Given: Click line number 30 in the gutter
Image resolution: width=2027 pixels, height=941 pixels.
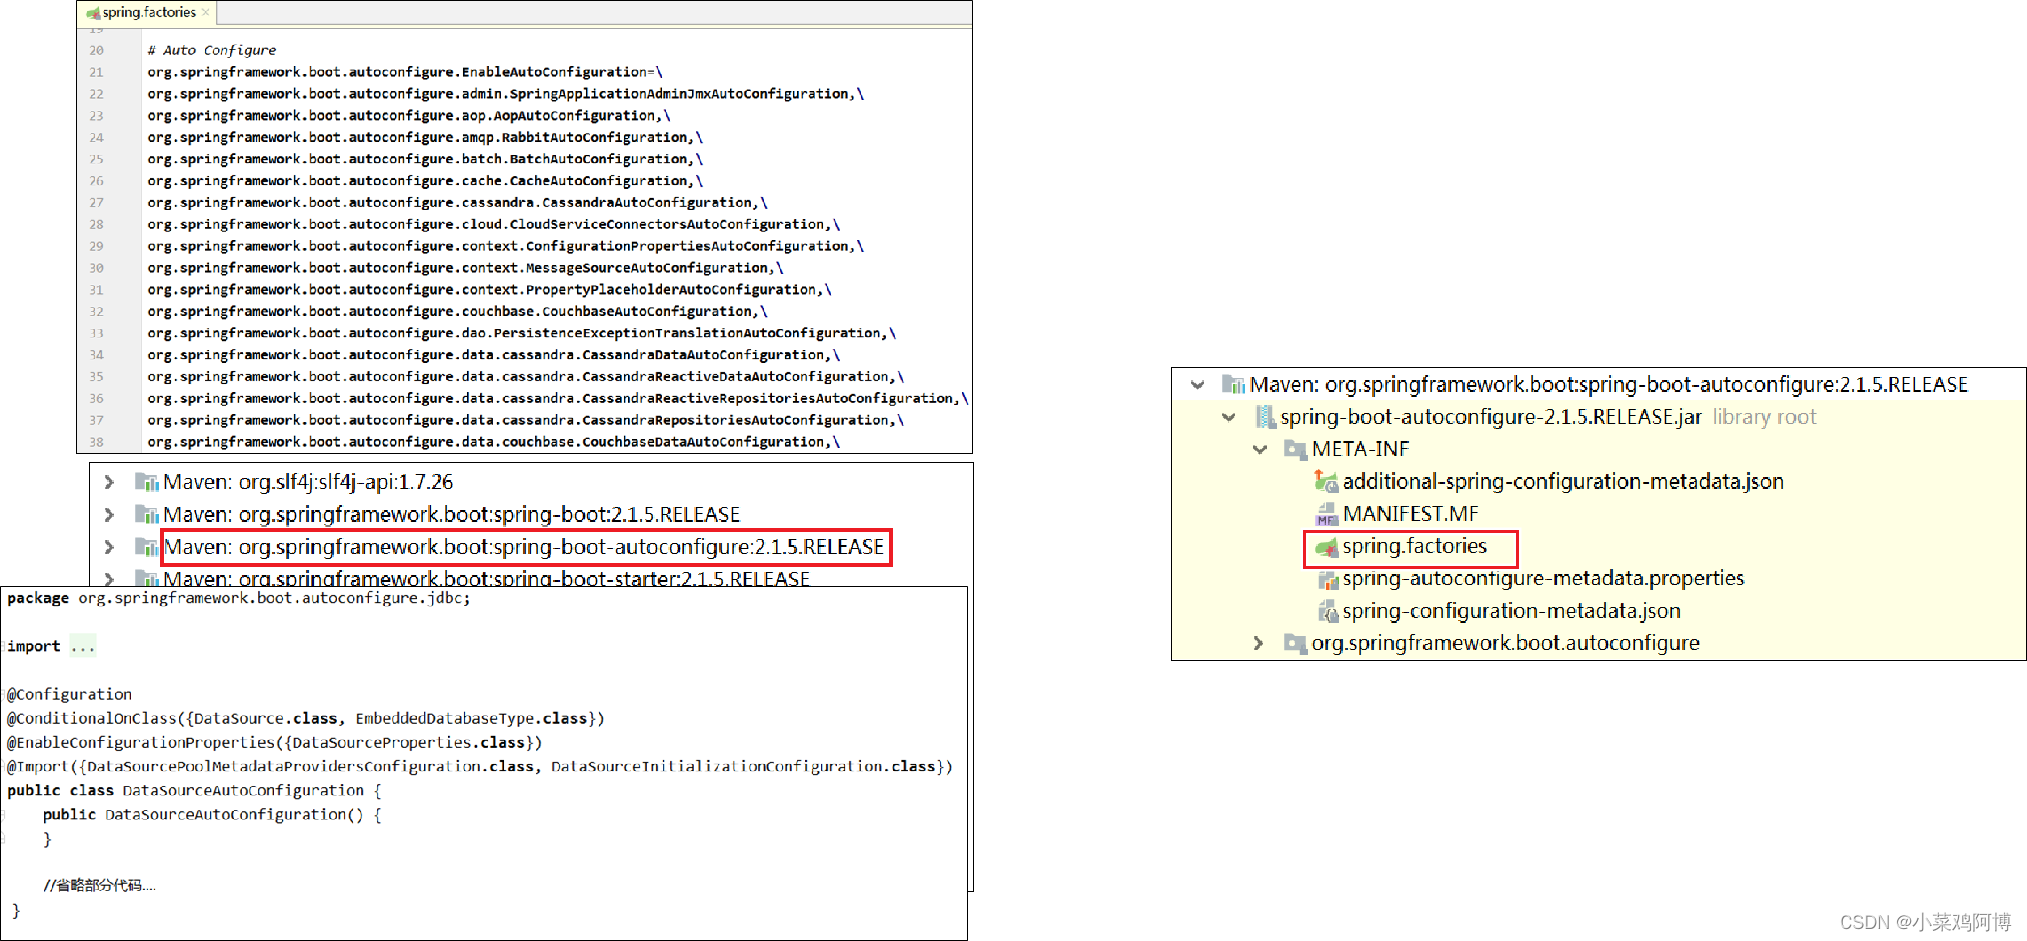Looking at the screenshot, I should point(96,268).
